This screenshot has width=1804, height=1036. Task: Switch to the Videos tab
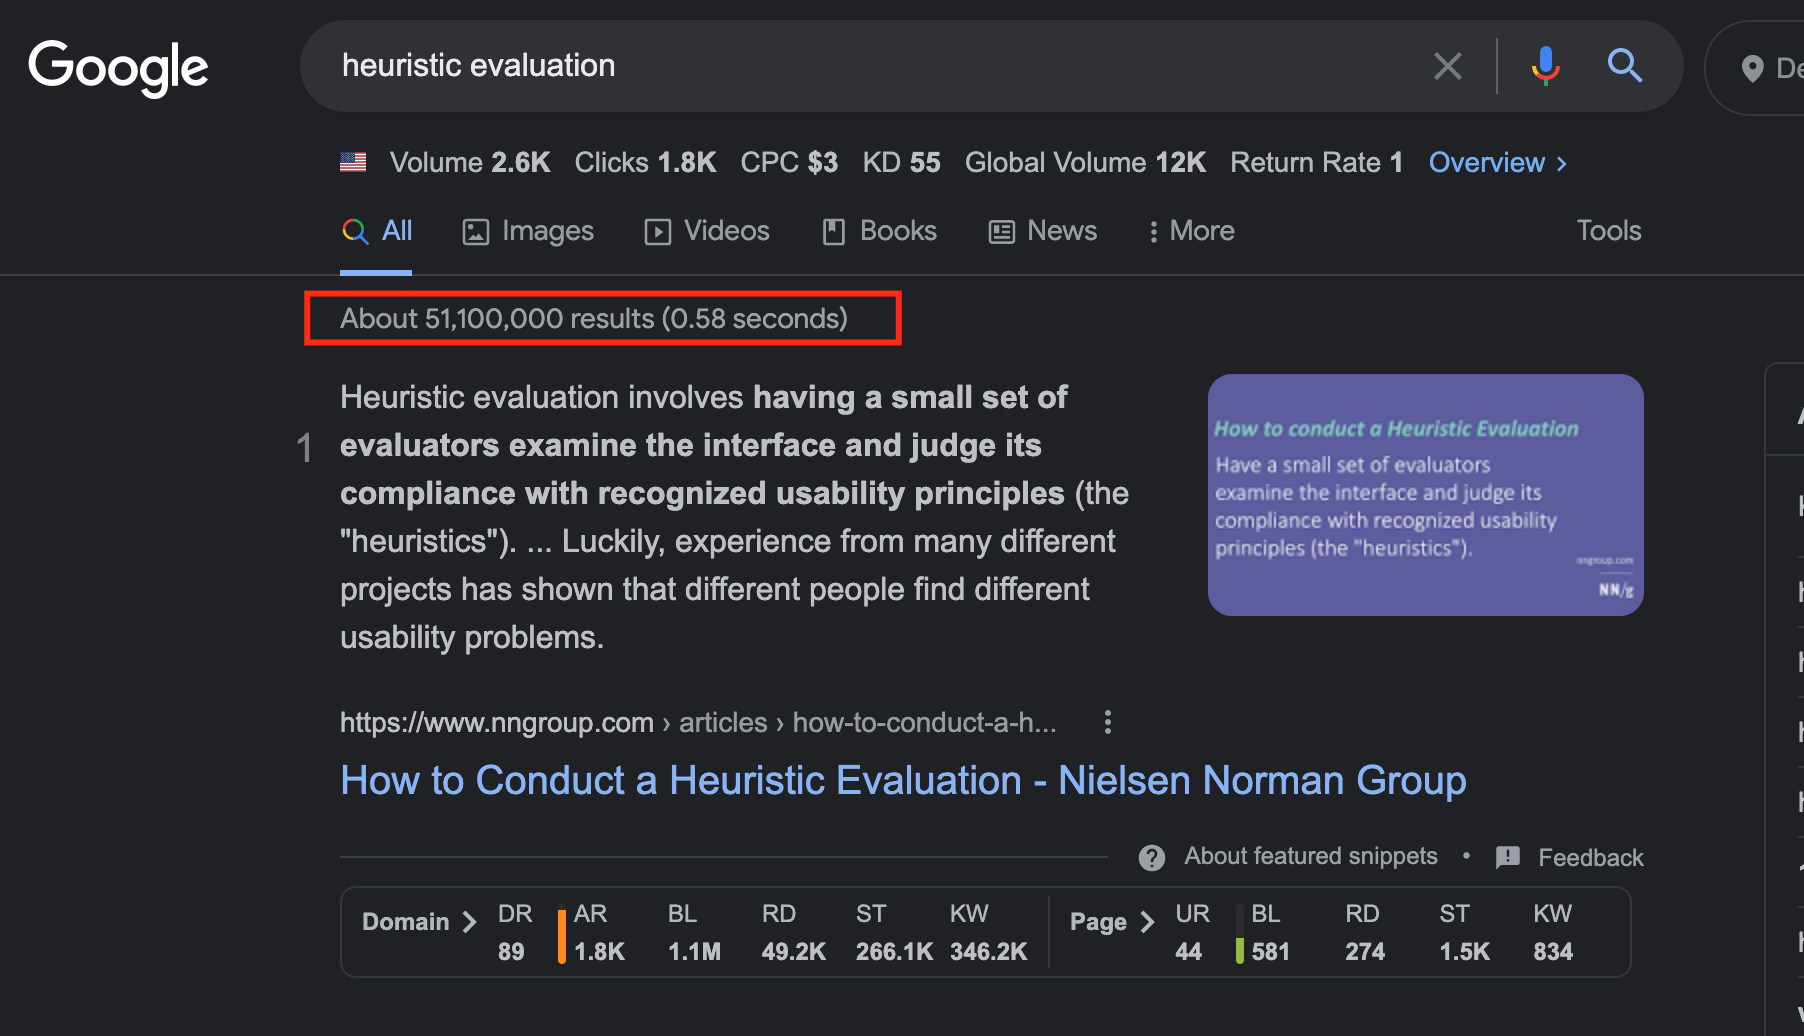coord(707,231)
